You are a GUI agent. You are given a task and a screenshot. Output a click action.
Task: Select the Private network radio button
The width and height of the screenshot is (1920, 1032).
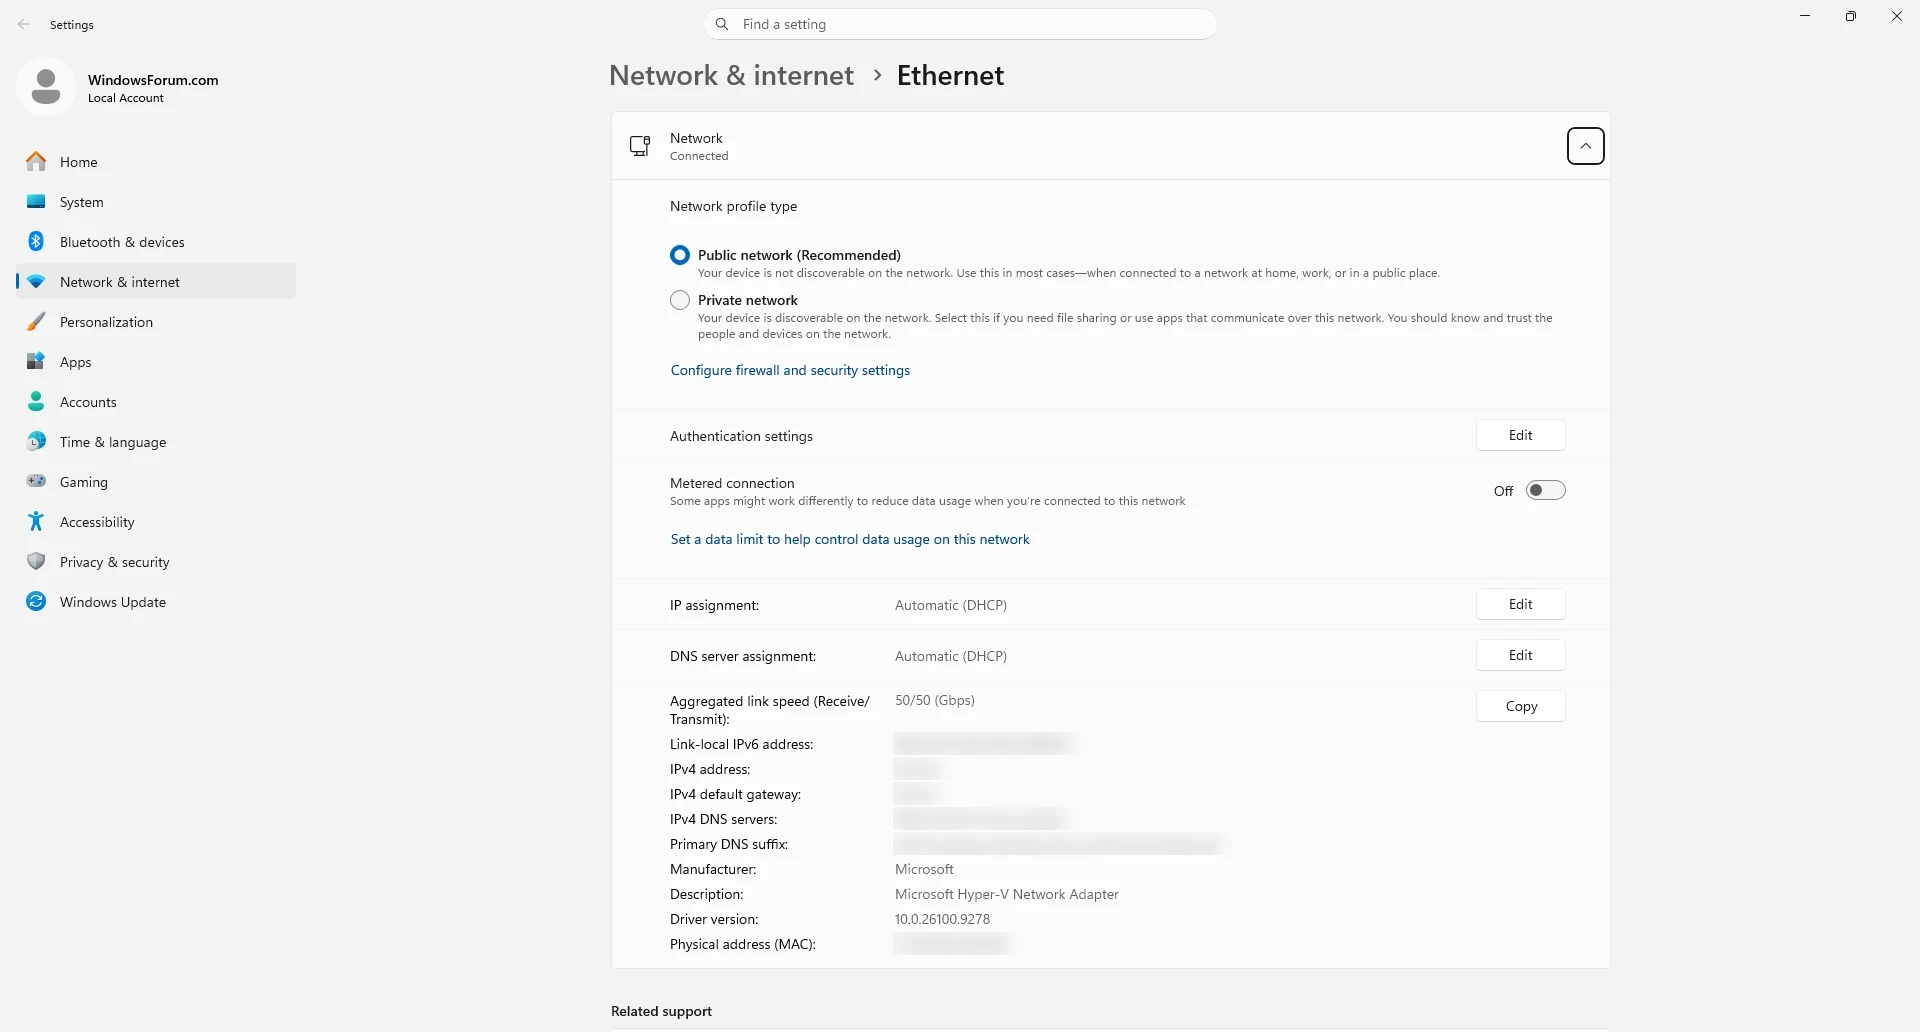(680, 300)
